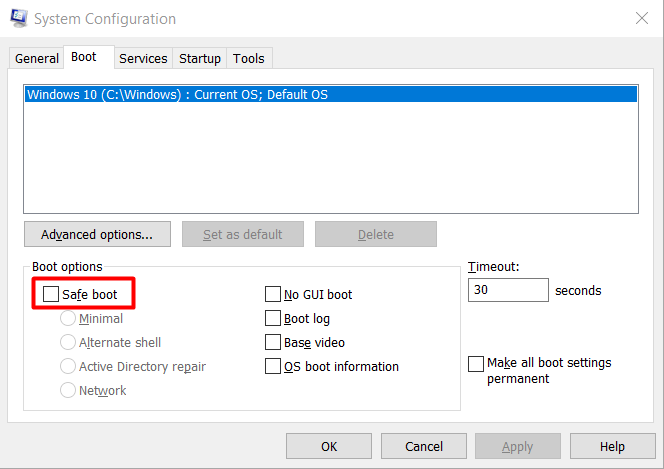Check Make all boot settings permanent
This screenshot has width=664, height=469.
(x=476, y=364)
